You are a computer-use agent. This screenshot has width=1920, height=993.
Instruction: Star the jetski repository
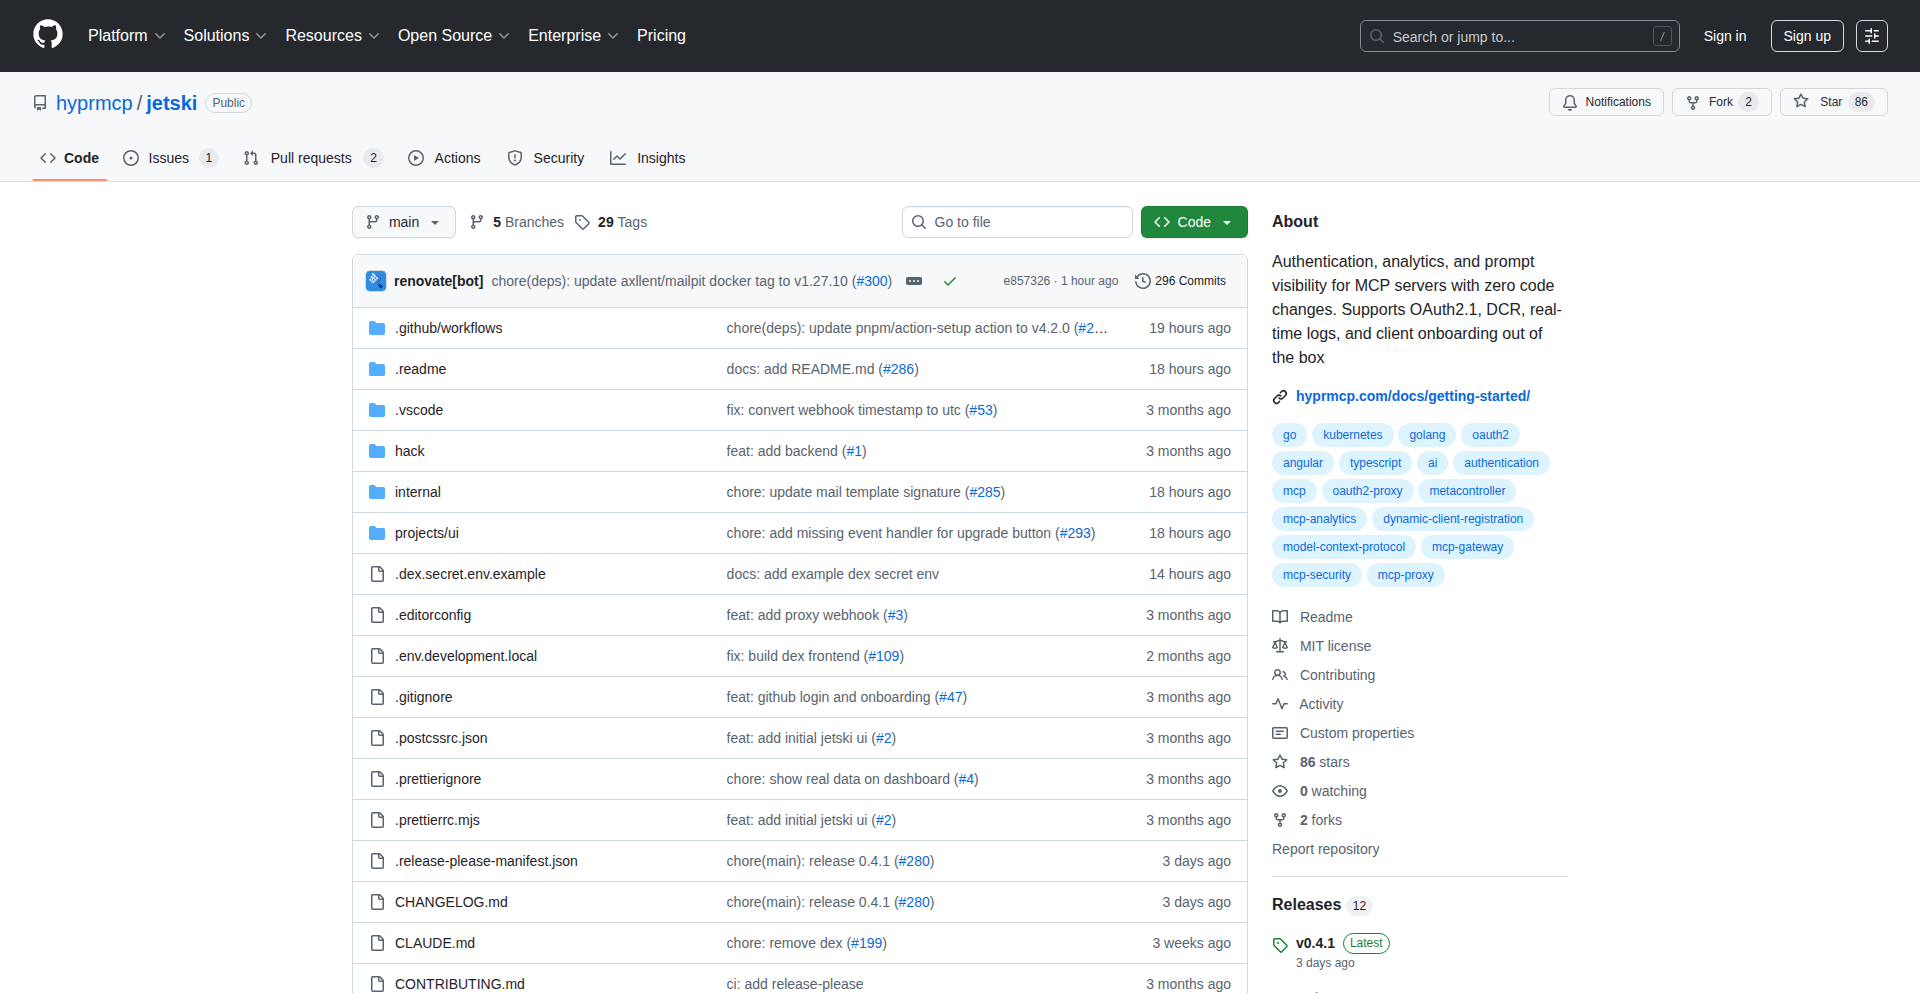[1832, 102]
